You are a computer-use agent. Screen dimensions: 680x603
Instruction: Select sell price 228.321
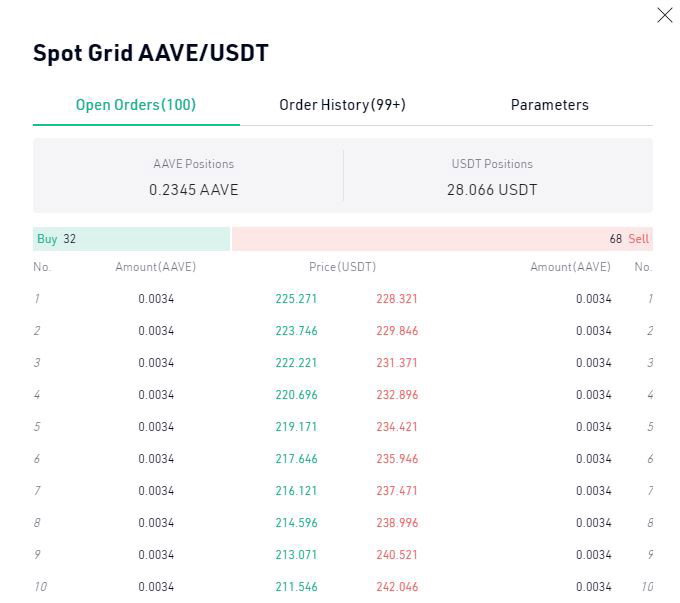397,299
